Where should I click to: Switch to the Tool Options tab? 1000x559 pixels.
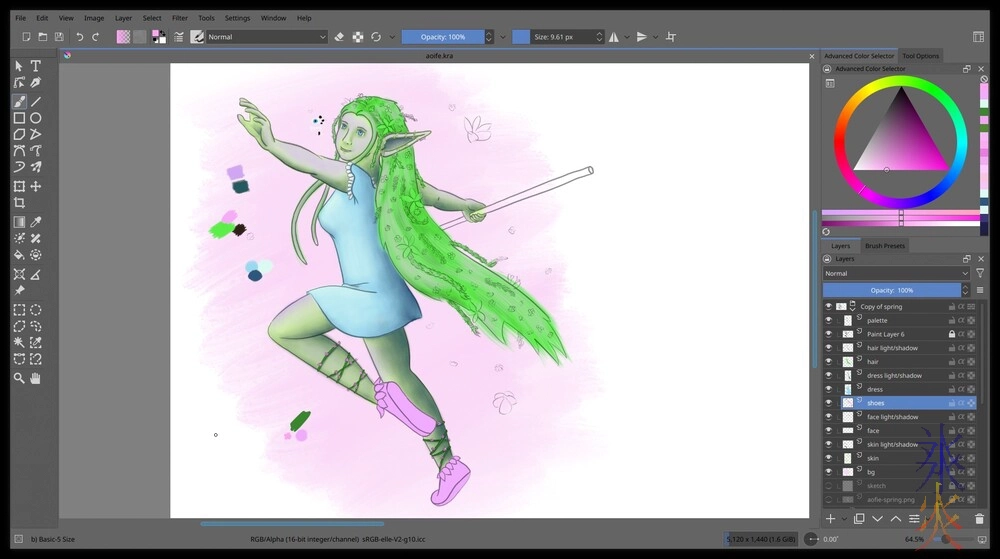point(920,56)
